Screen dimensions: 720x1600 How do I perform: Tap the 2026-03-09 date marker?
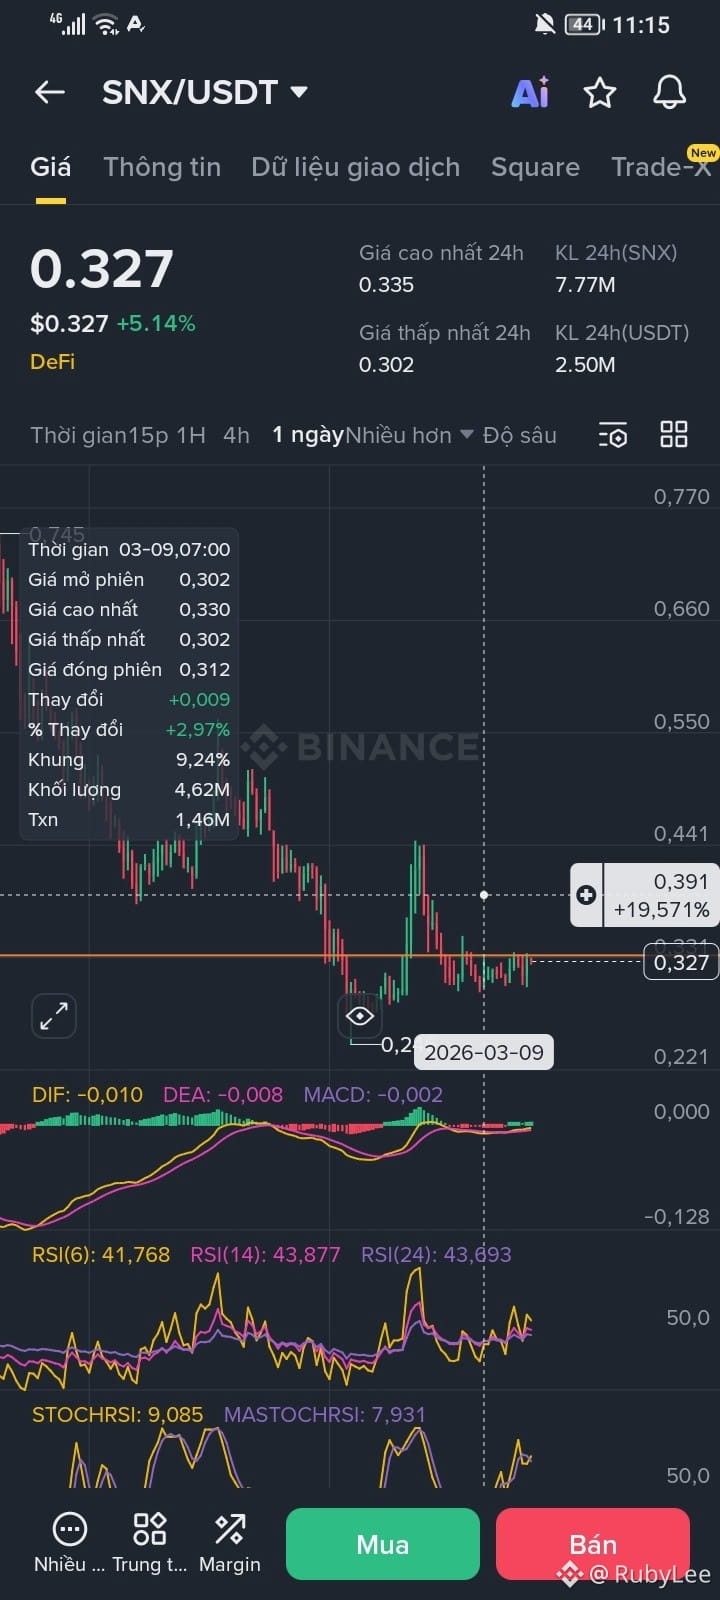(484, 1052)
